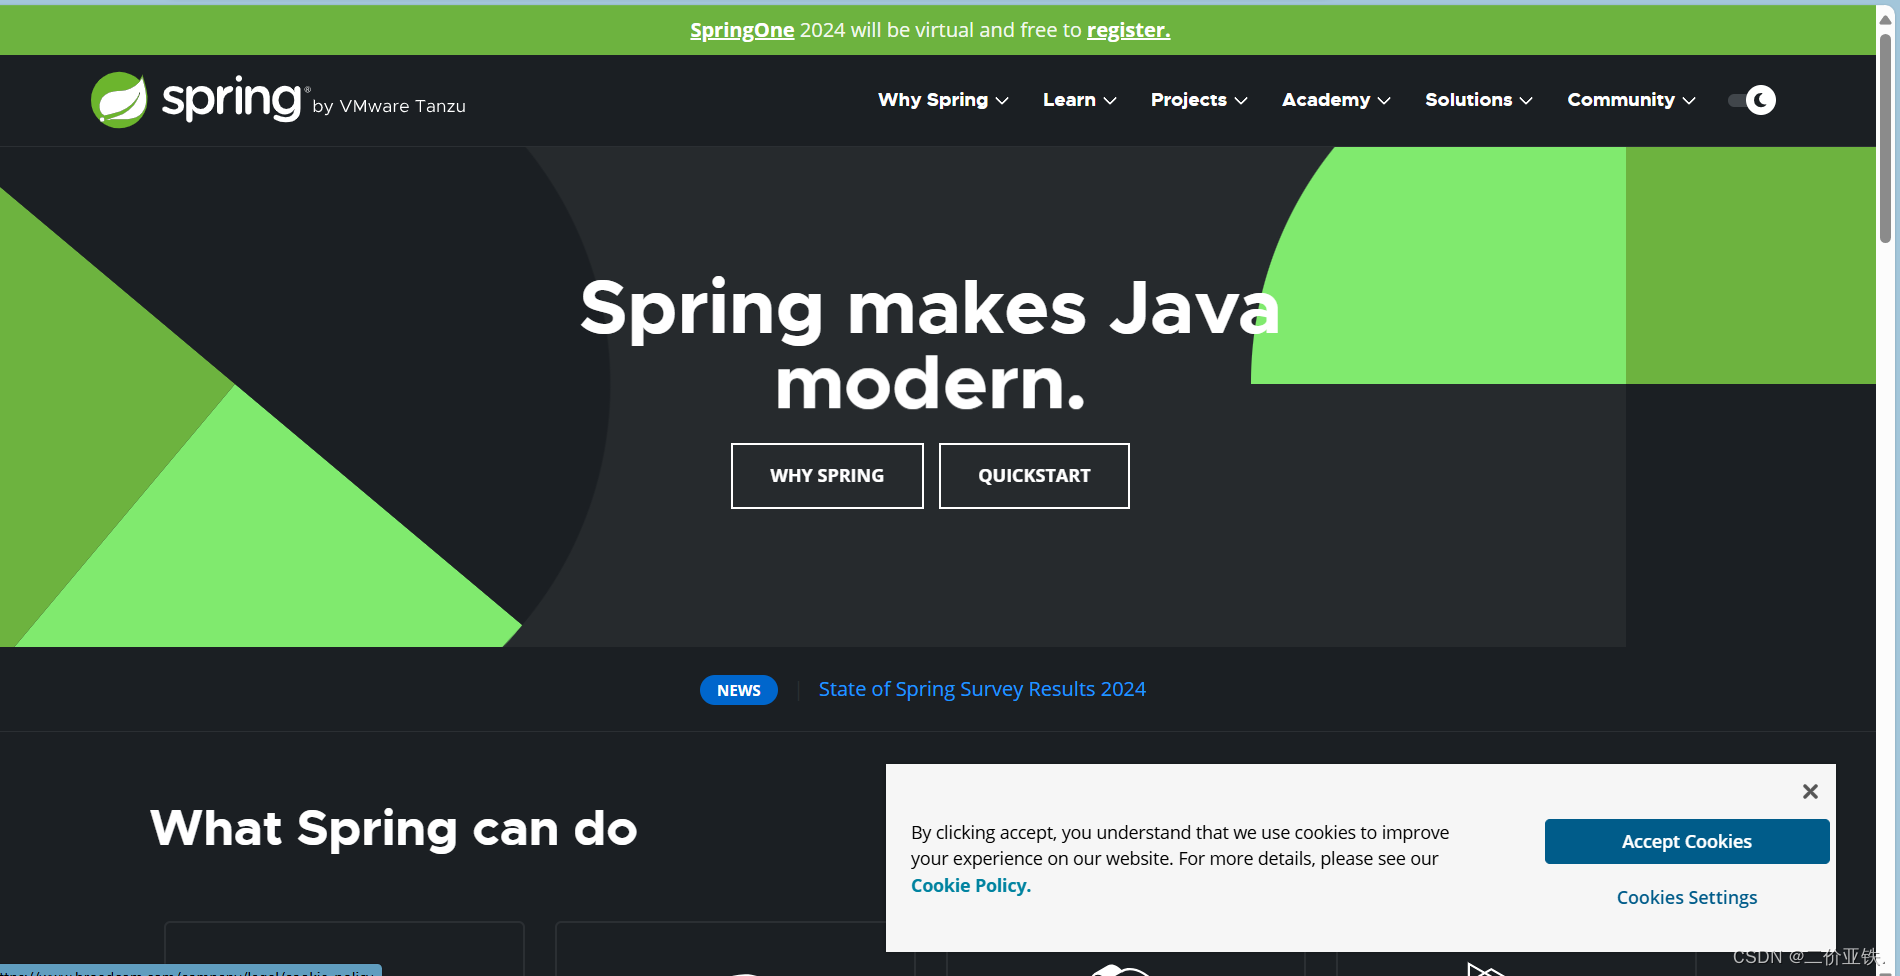
Task: Click the 'Spring makes Java modern.' headline
Action: pyautogui.click(x=930, y=345)
